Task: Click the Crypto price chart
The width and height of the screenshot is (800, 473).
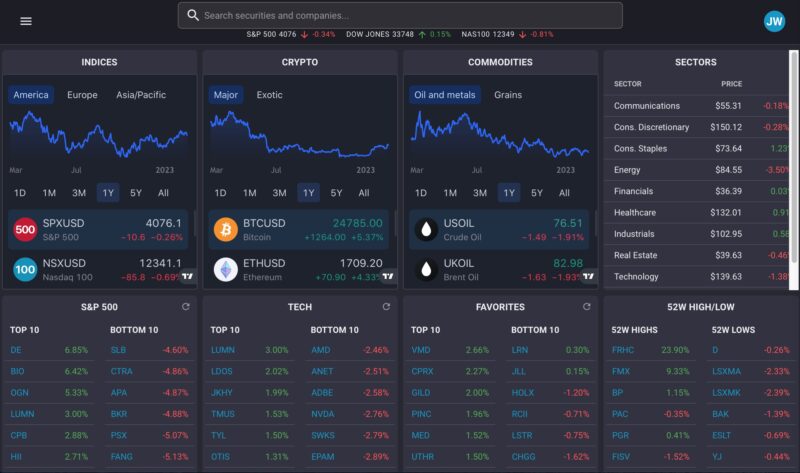Action: coord(299,135)
